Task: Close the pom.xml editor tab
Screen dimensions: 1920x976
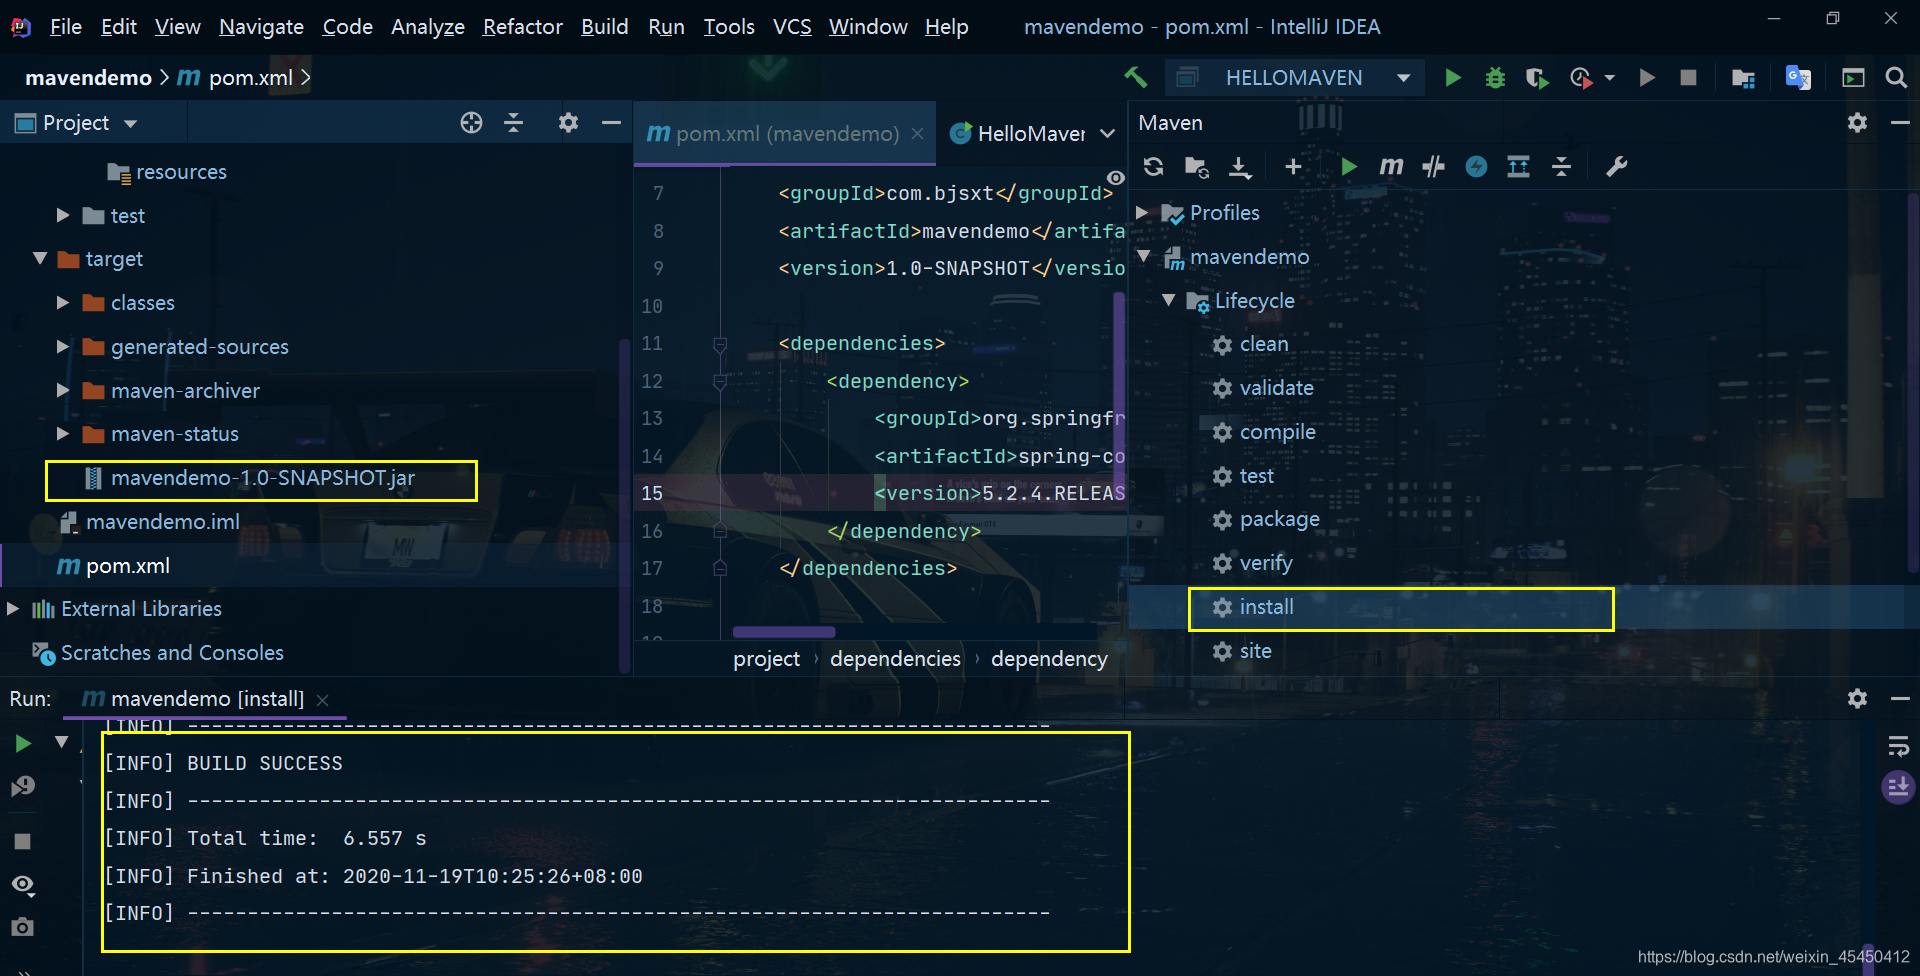Action: 917,134
